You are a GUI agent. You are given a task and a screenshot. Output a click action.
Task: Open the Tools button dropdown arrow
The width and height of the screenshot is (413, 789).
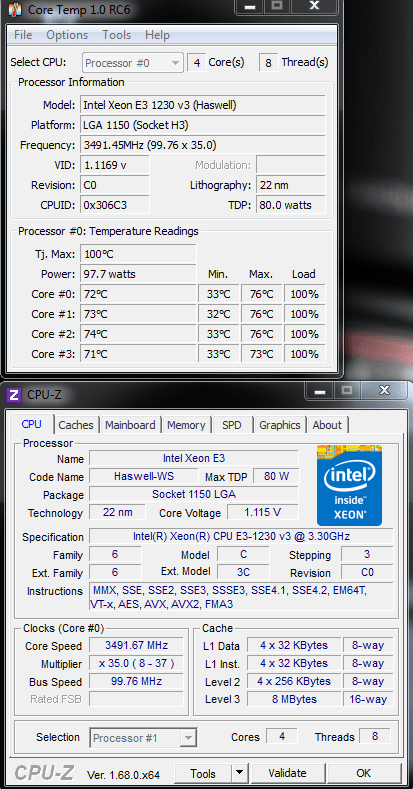pos(239,773)
